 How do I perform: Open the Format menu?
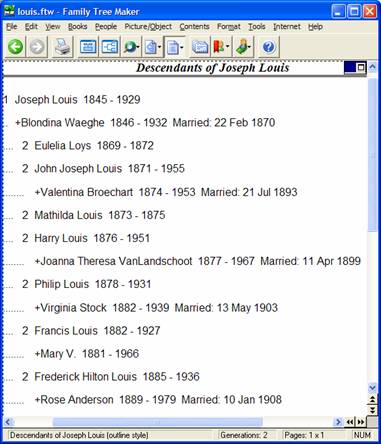[229, 27]
